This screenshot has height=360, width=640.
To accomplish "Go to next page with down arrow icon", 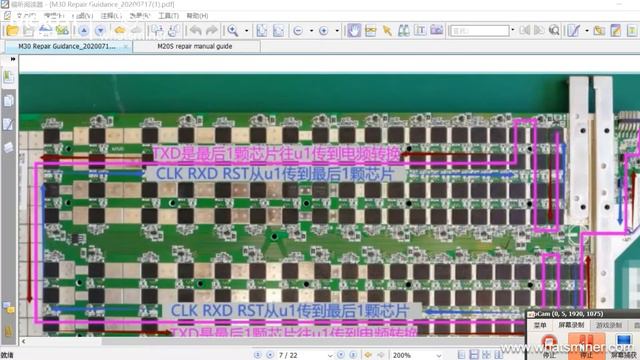I will click(x=100, y=31).
